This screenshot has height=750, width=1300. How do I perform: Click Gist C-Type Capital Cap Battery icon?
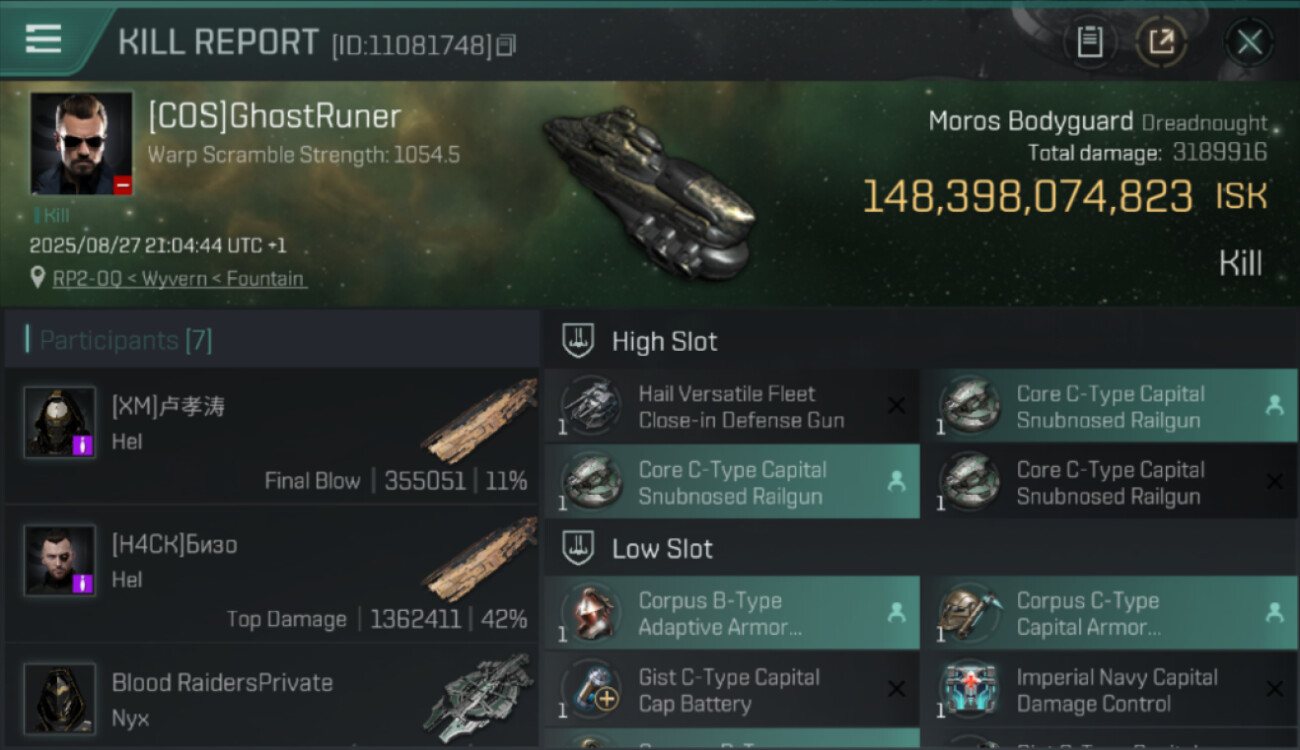[x=590, y=690]
